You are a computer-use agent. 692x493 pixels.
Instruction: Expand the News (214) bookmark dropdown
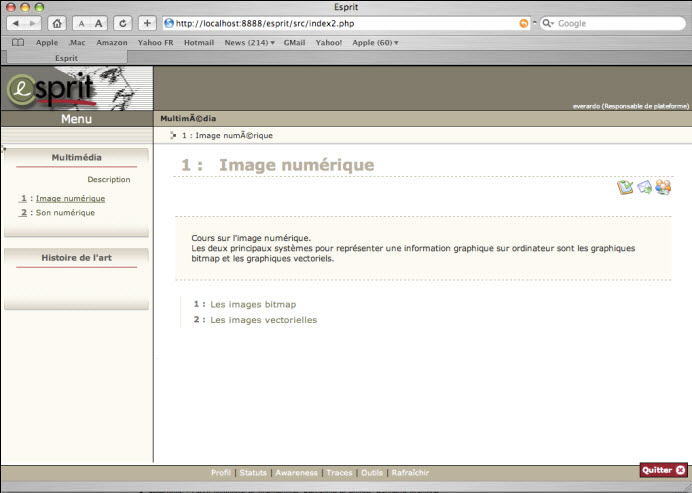pyautogui.click(x=250, y=43)
